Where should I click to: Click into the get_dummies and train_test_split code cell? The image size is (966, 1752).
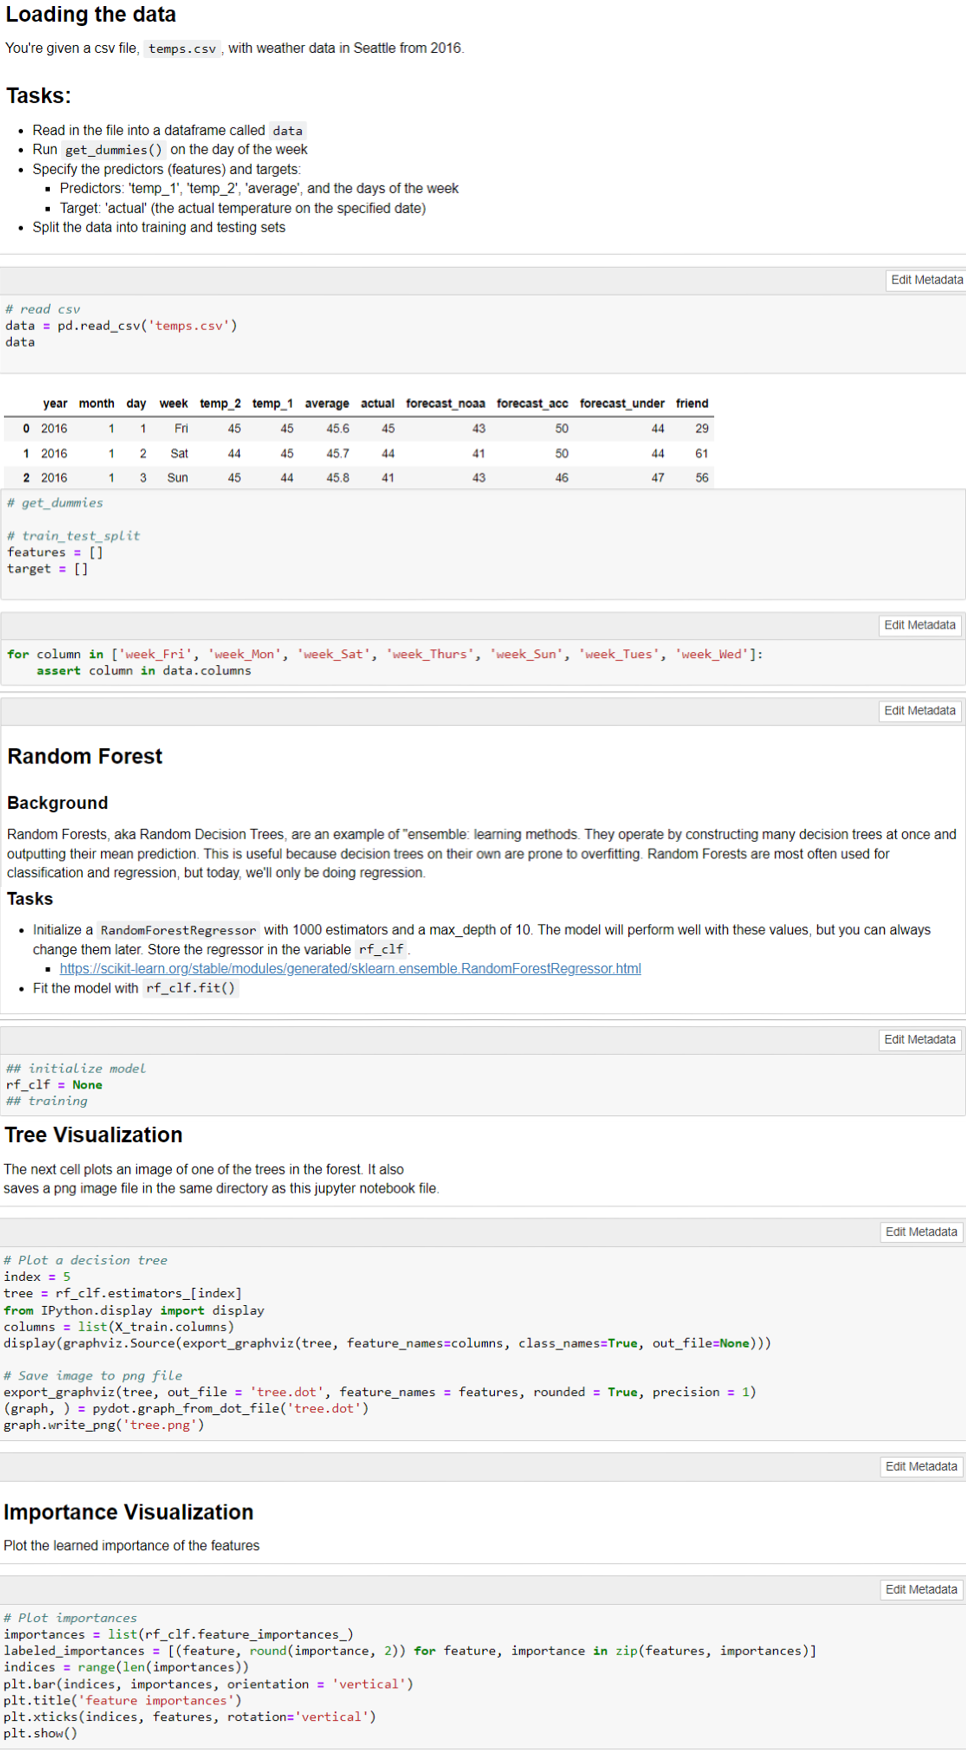pos(483,544)
